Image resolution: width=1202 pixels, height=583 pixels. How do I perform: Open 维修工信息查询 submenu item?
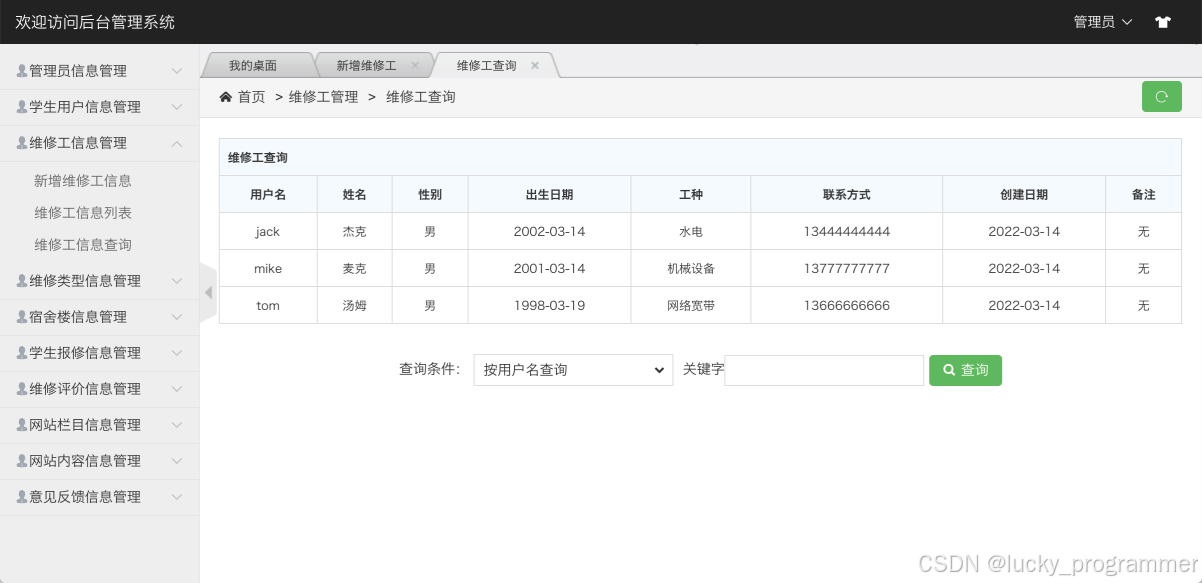pyautogui.click(x=83, y=245)
